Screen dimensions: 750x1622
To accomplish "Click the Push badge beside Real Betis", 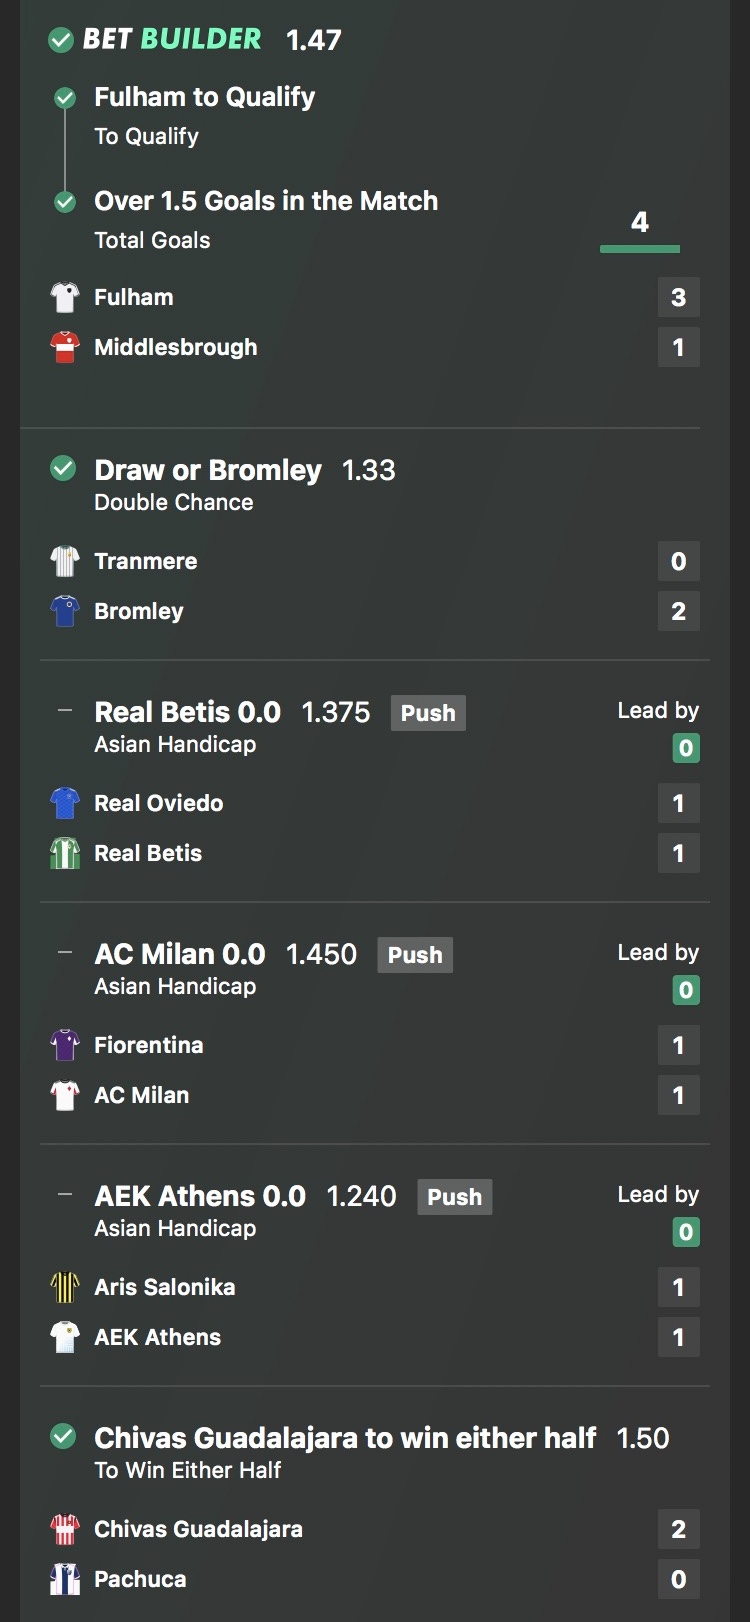I will [x=428, y=713].
